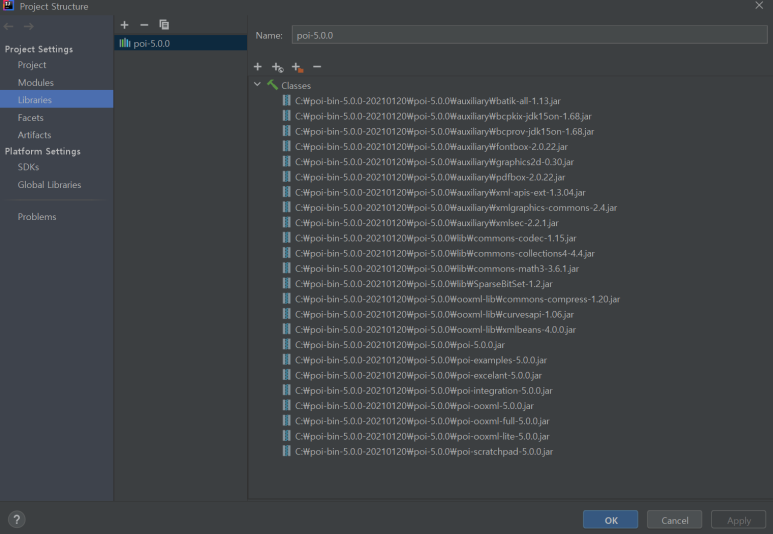Image resolution: width=773 pixels, height=534 pixels.
Task: Select the pdfbox-2.0.22.jar entry
Action: tap(430, 177)
